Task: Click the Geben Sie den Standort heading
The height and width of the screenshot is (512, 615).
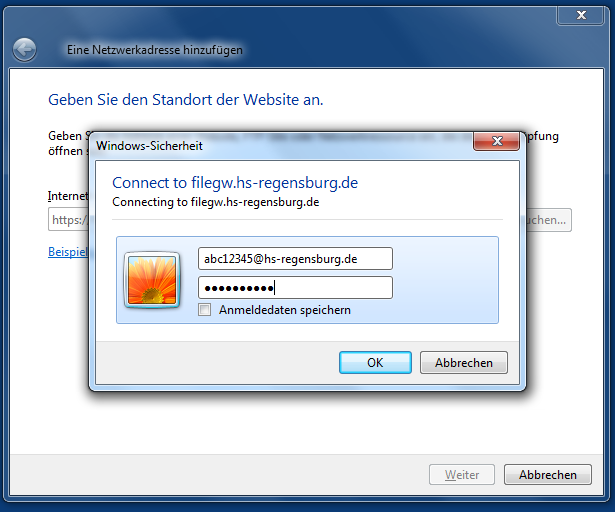Action: click(x=186, y=100)
